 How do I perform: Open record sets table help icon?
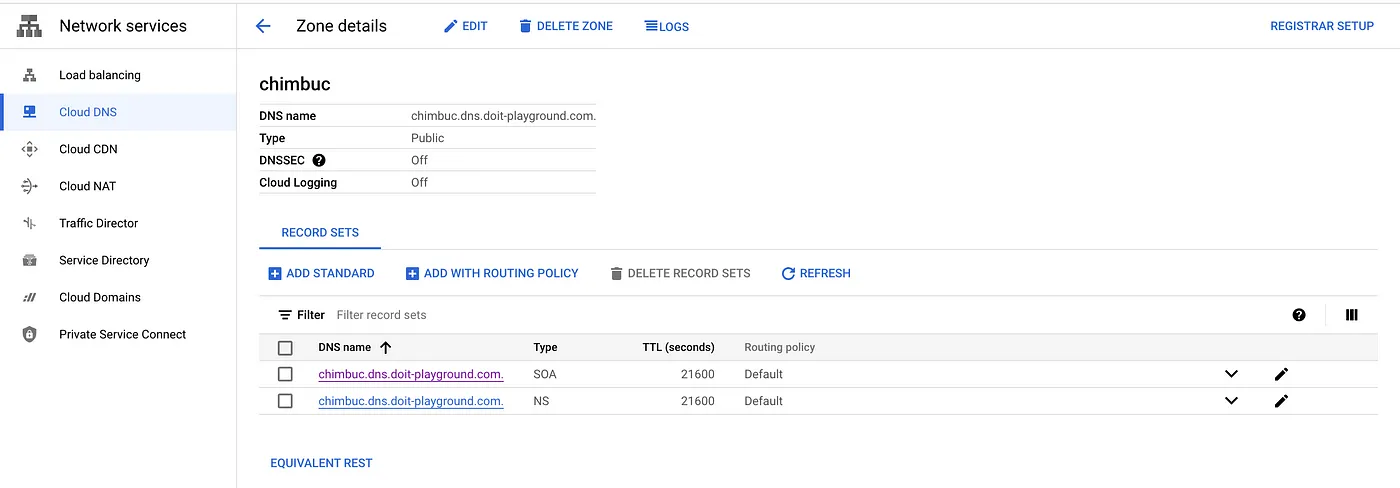click(x=1299, y=315)
